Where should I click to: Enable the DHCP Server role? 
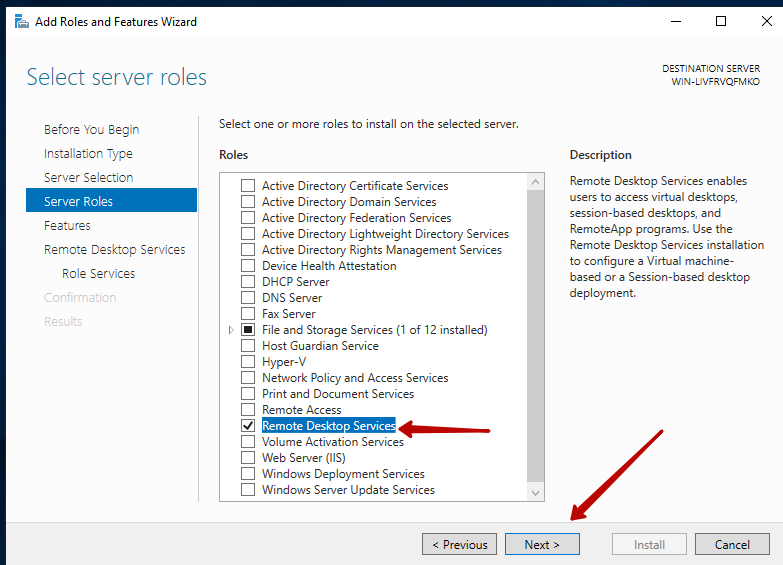pyautogui.click(x=248, y=282)
